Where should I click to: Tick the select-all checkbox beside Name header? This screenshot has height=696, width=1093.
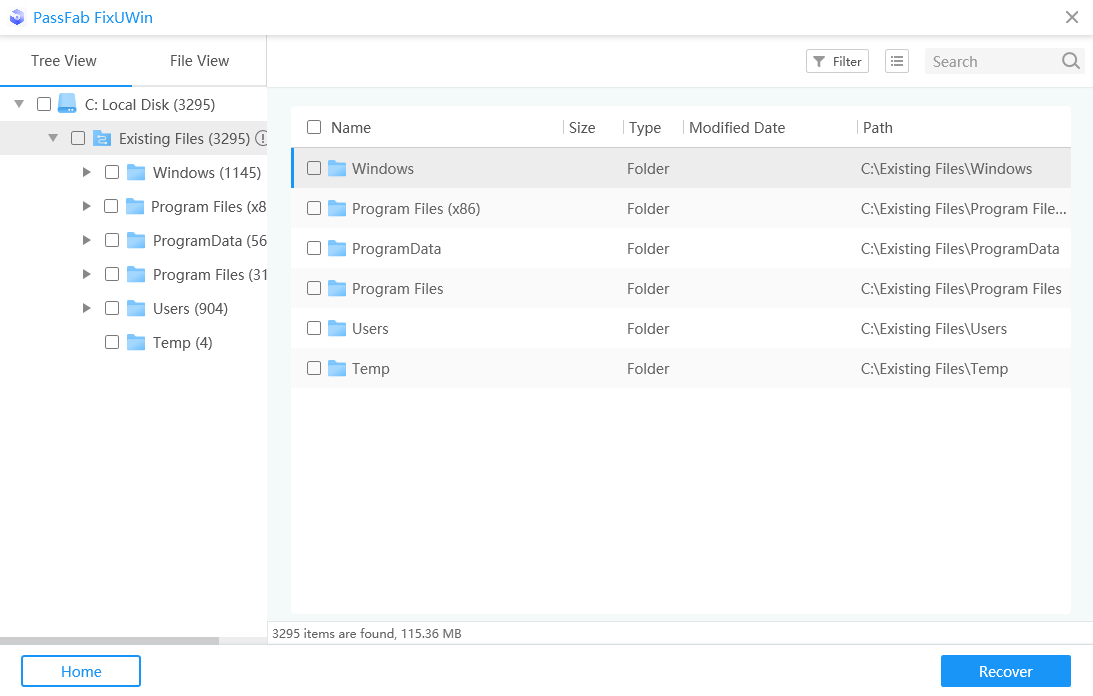point(314,127)
